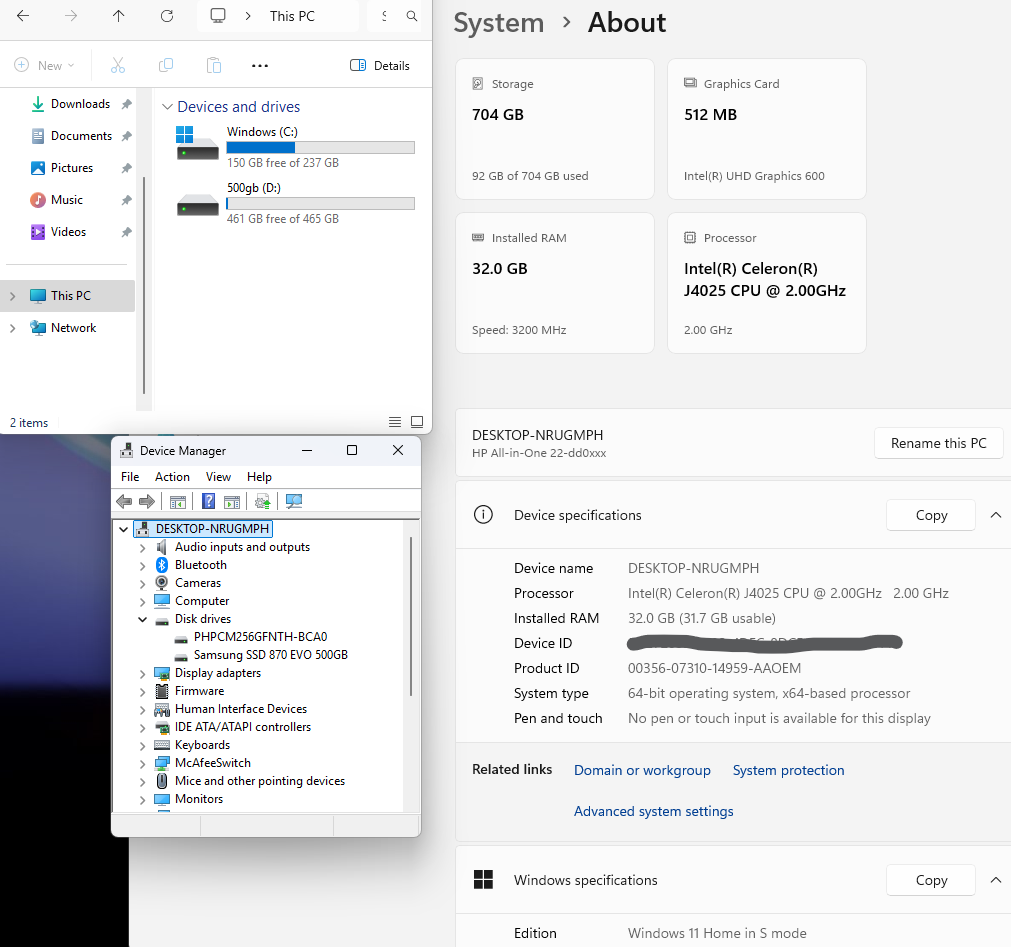Viewport: 1011px width, 947px height.
Task: Select the McAfeeSwitch category
Action: click(212, 763)
